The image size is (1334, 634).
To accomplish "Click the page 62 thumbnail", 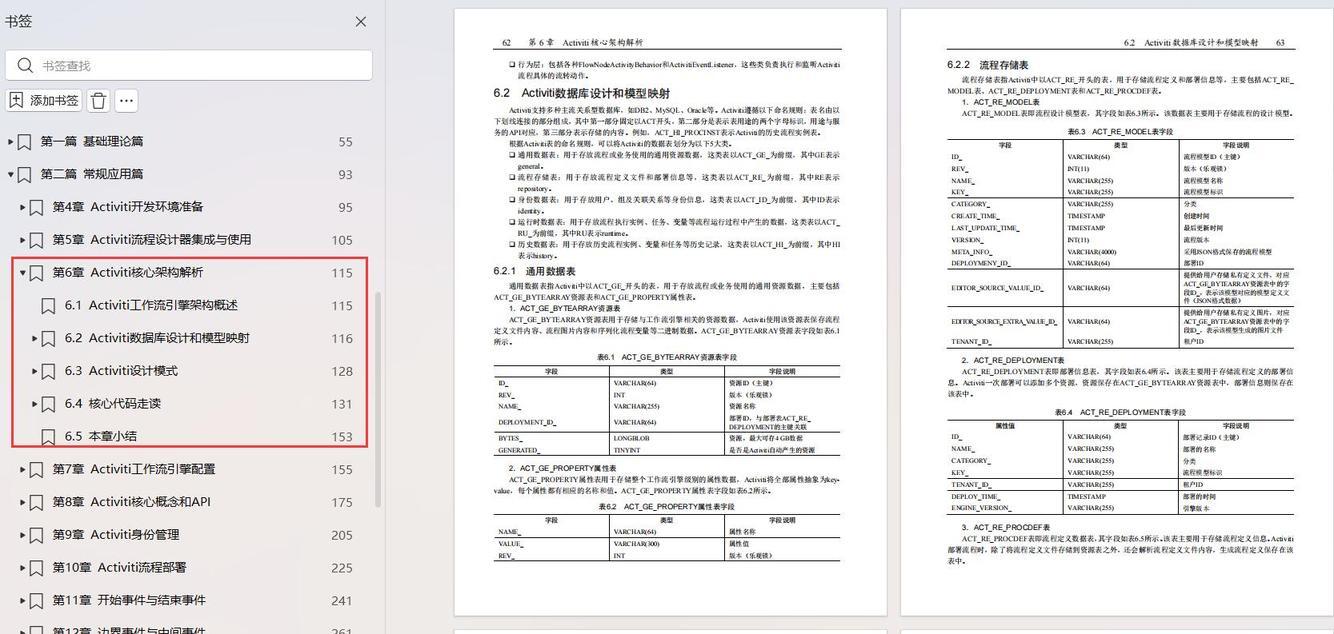I will click(670, 312).
